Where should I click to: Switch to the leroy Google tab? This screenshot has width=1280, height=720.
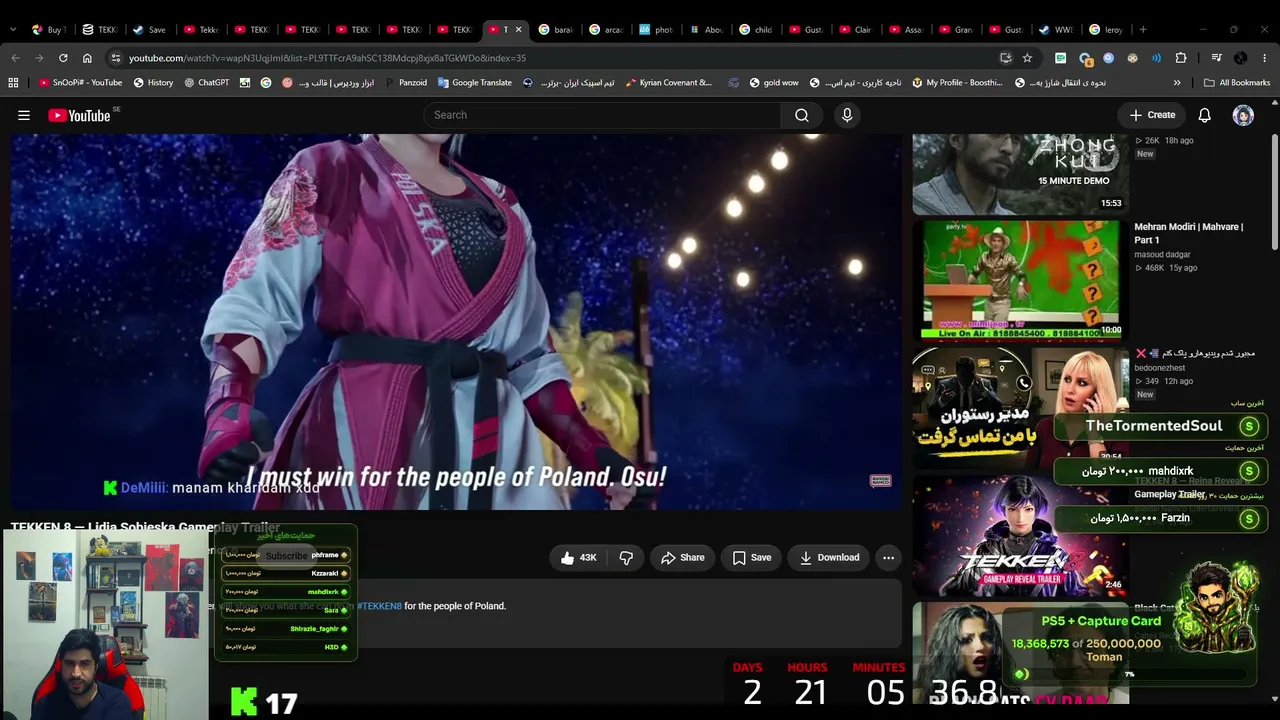click(1108, 30)
